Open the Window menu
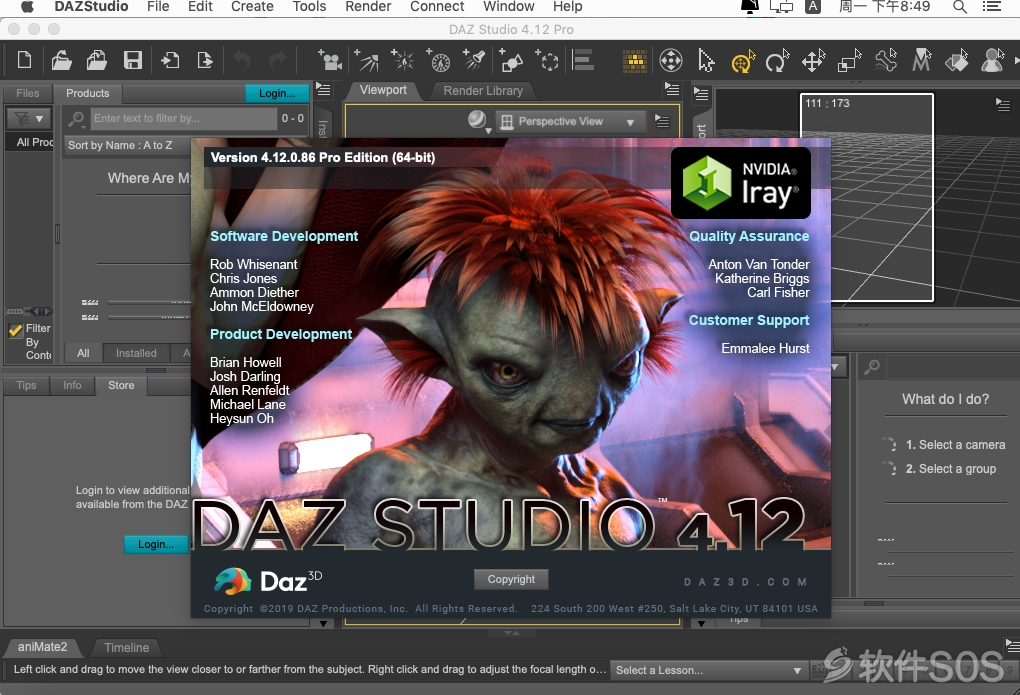The image size is (1020, 695). click(x=508, y=7)
